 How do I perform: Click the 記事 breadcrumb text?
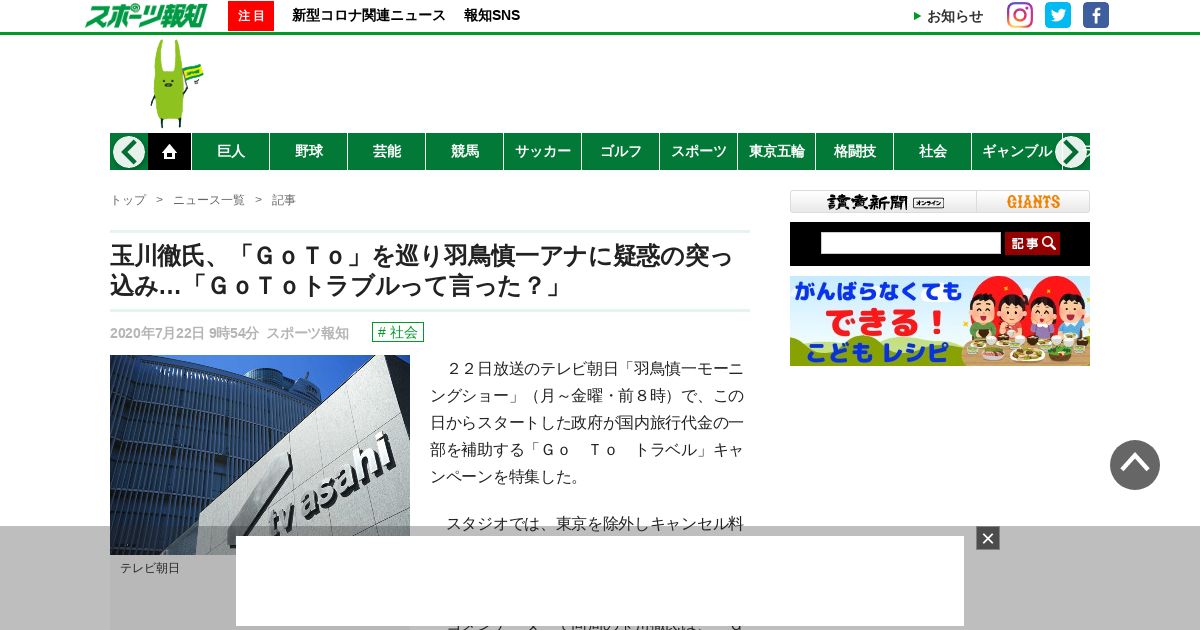click(284, 200)
